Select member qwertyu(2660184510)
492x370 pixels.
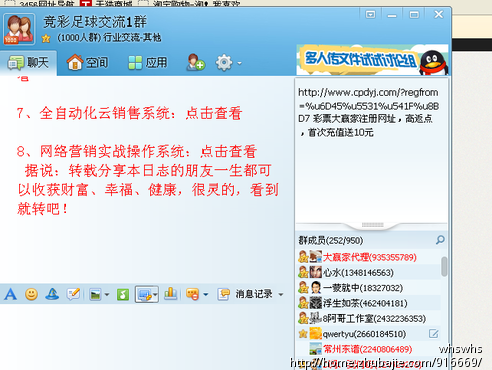tap(368, 334)
